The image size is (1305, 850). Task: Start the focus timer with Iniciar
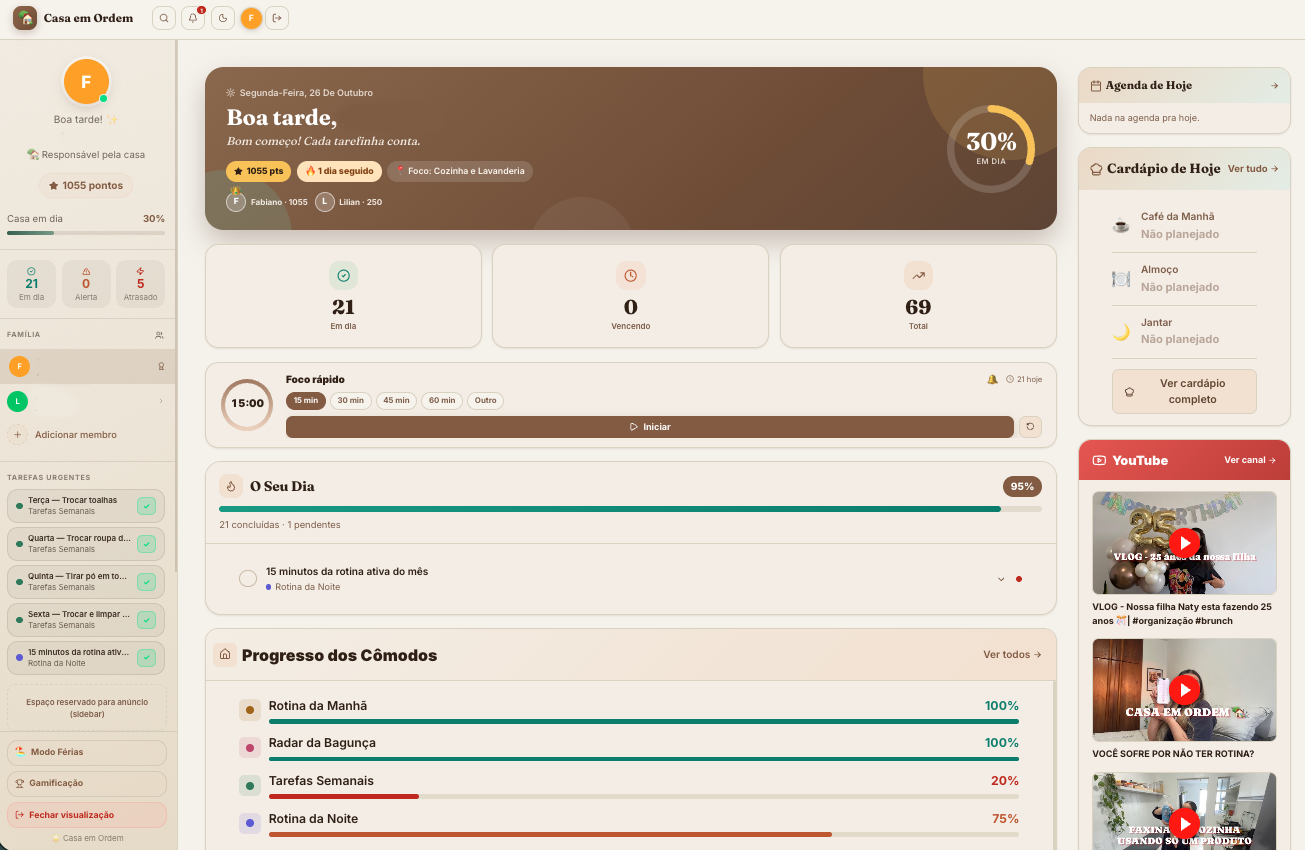tap(650, 427)
